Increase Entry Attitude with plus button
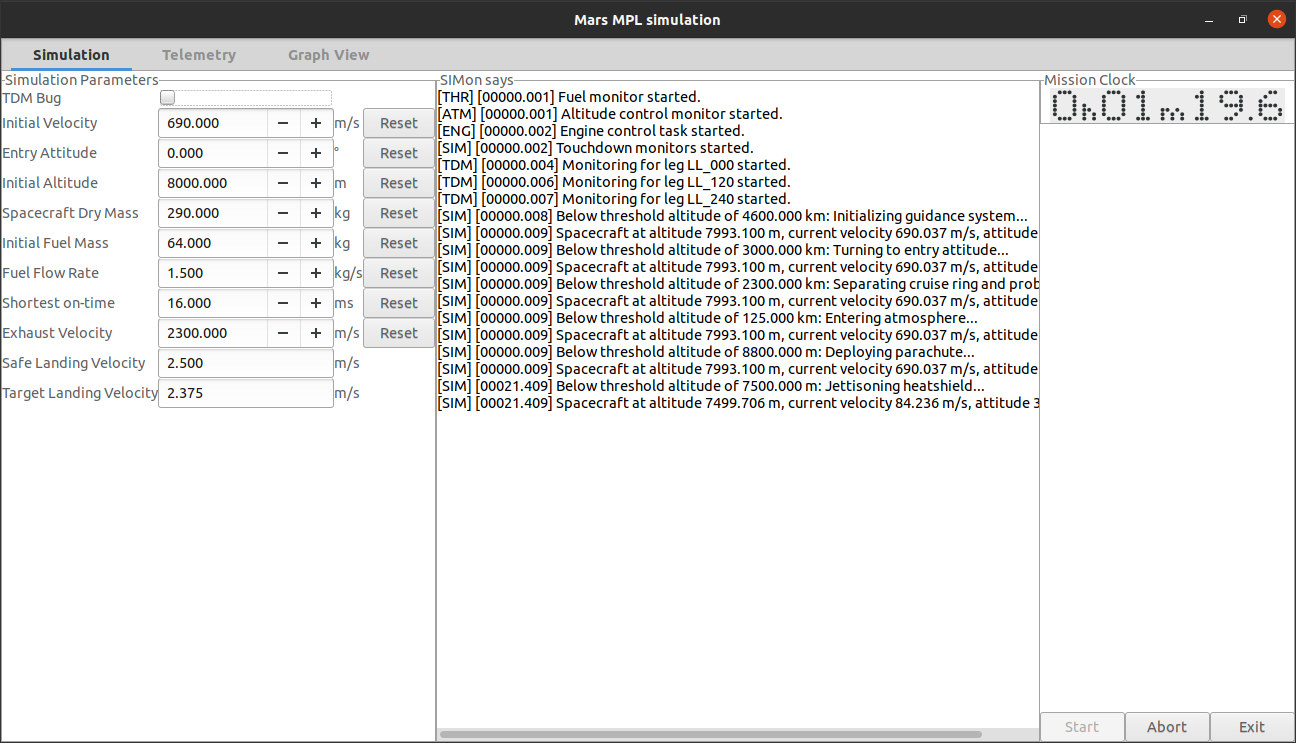Viewport: 1296px width, 743px height. (x=316, y=153)
